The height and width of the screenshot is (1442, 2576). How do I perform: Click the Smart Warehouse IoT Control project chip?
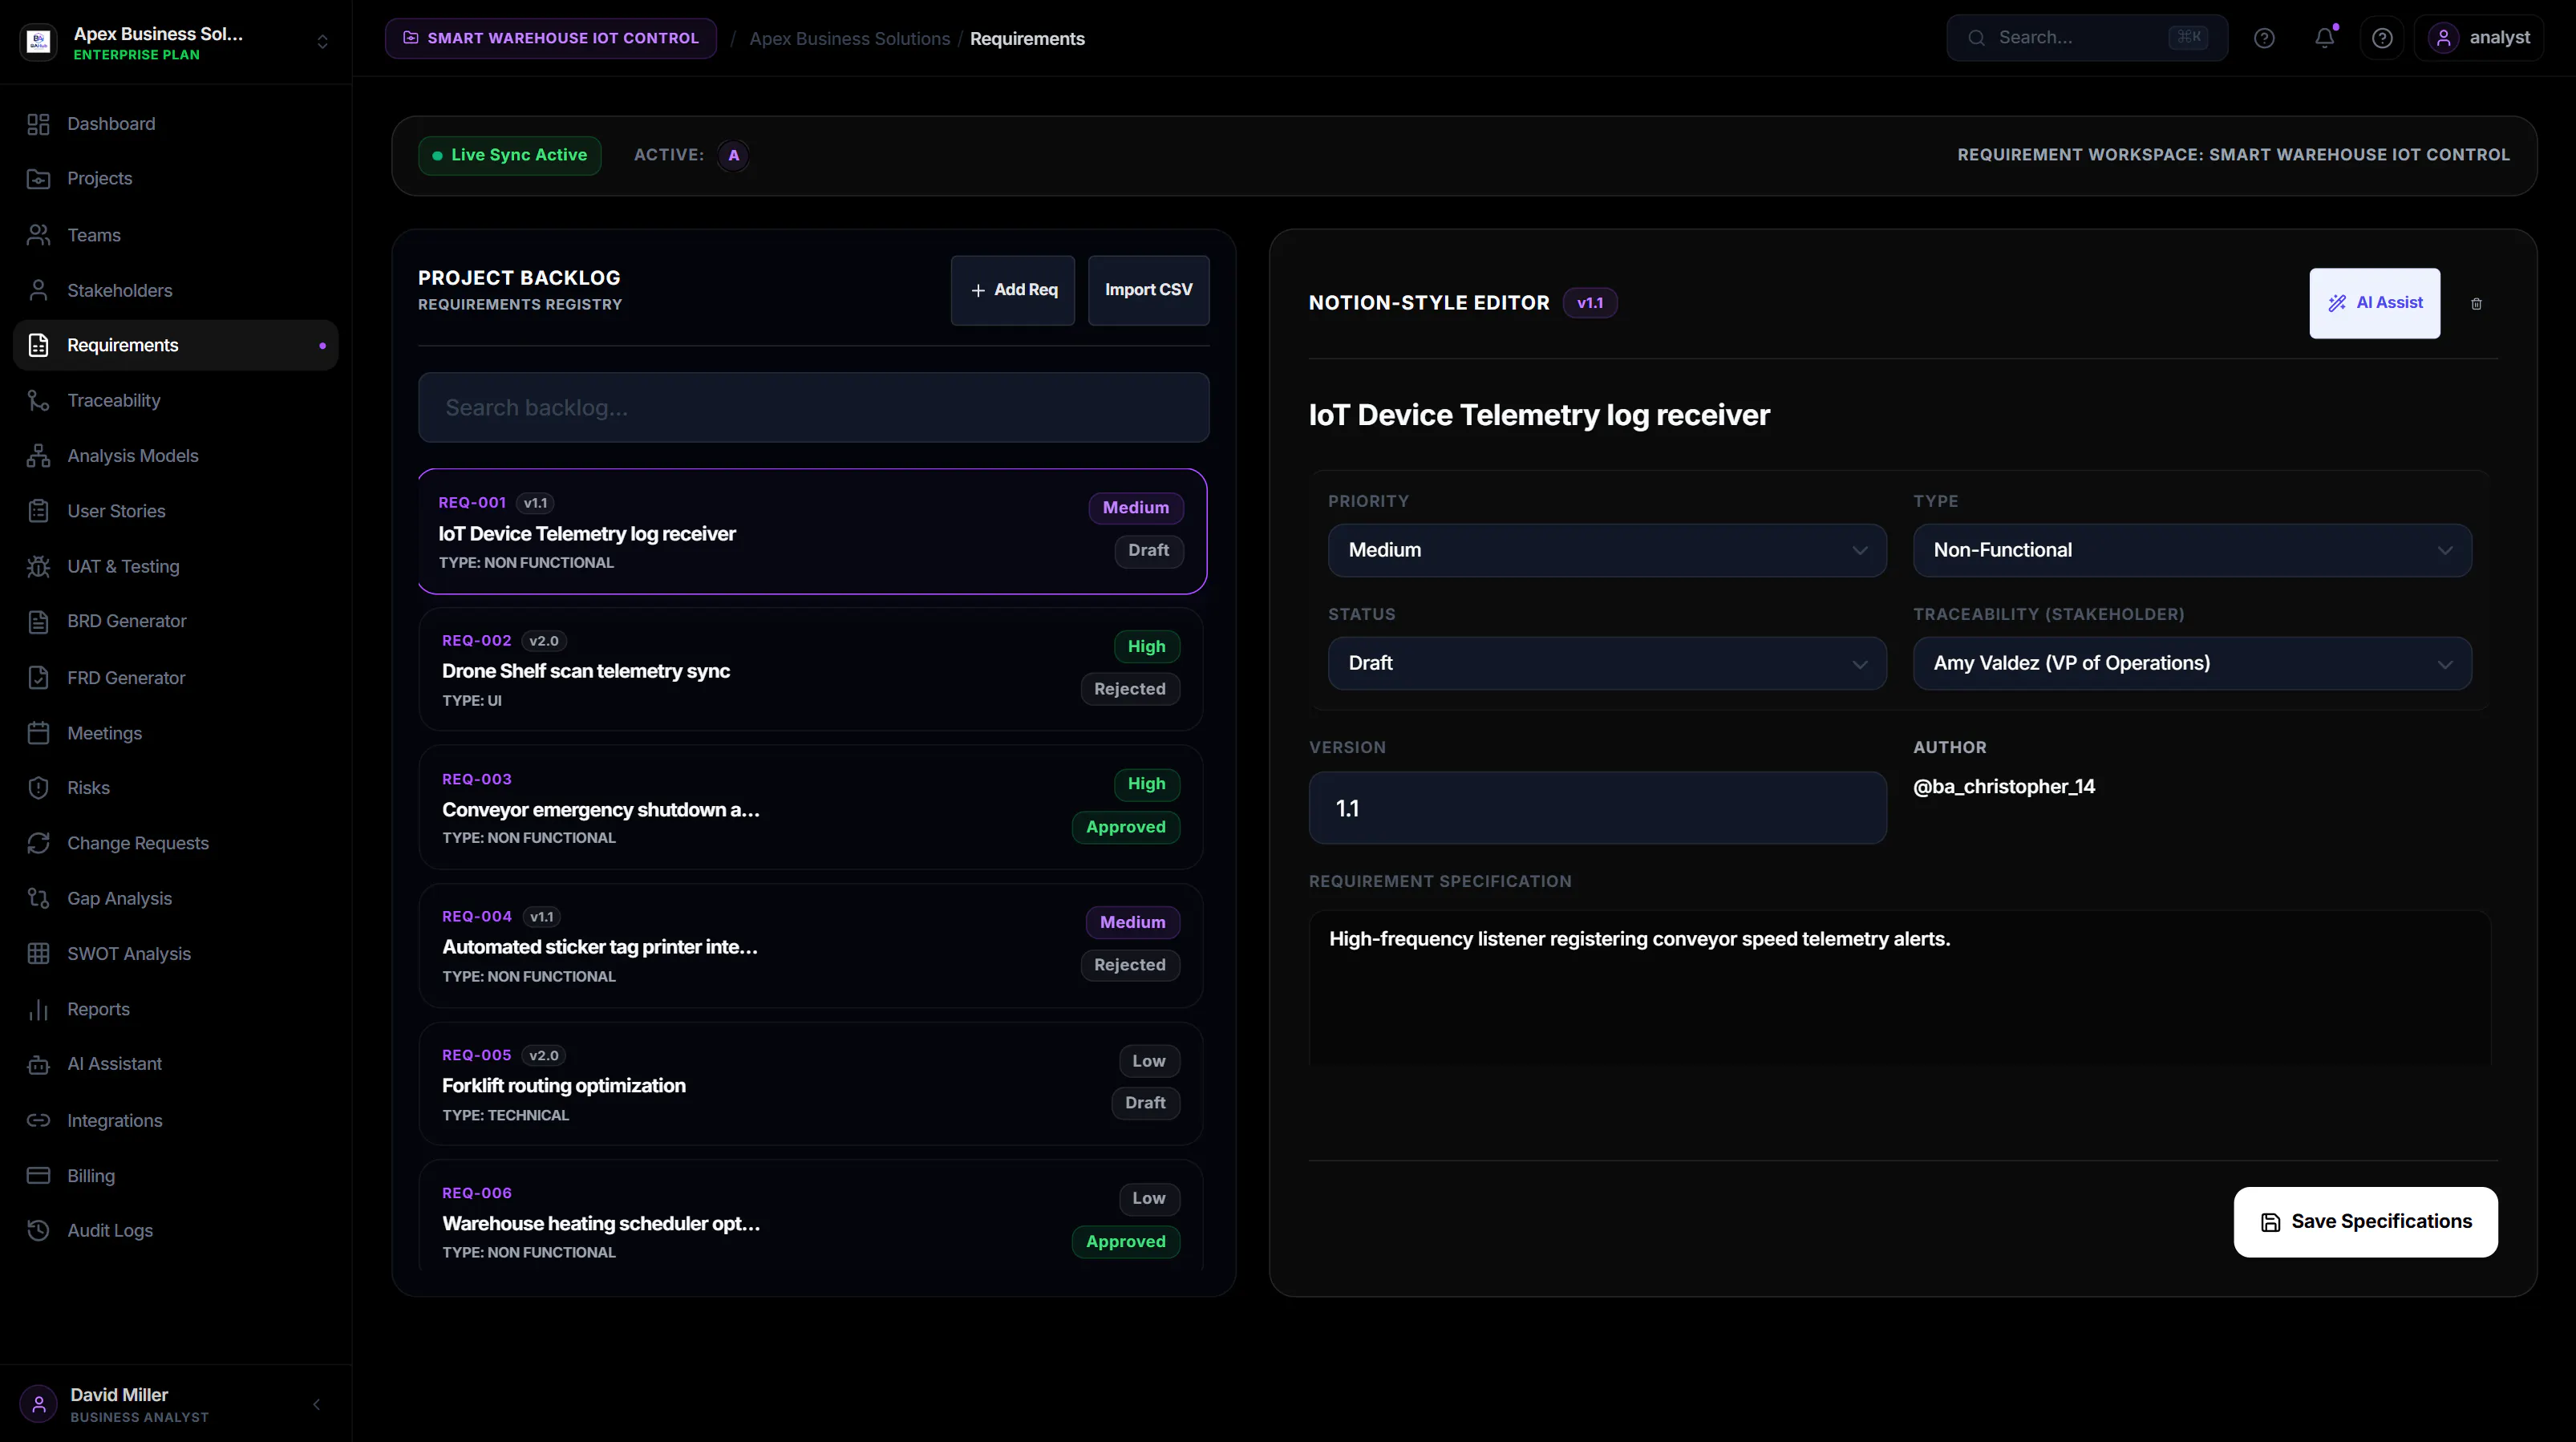[x=550, y=38]
